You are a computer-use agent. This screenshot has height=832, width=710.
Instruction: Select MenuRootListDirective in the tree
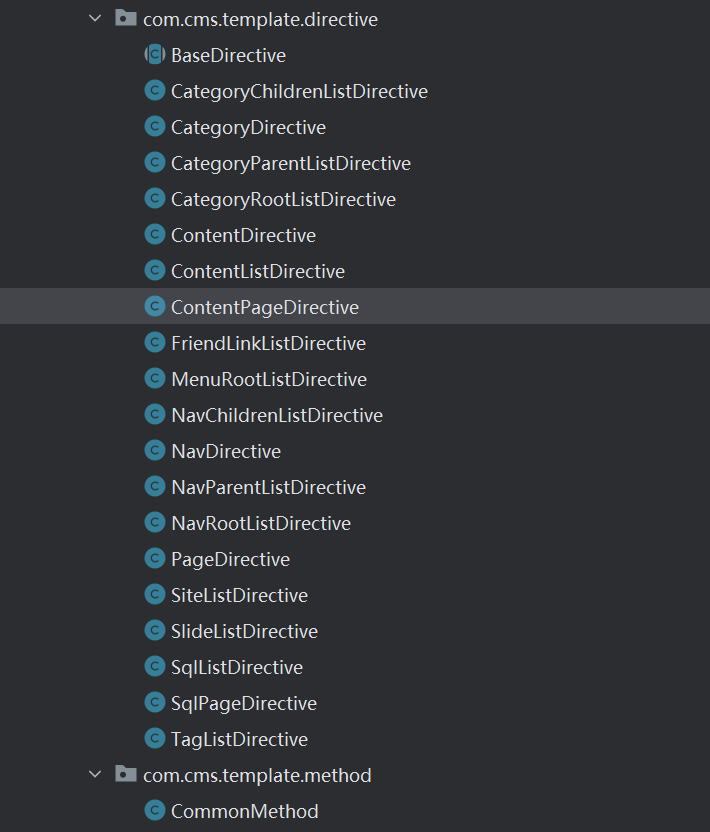[269, 379]
